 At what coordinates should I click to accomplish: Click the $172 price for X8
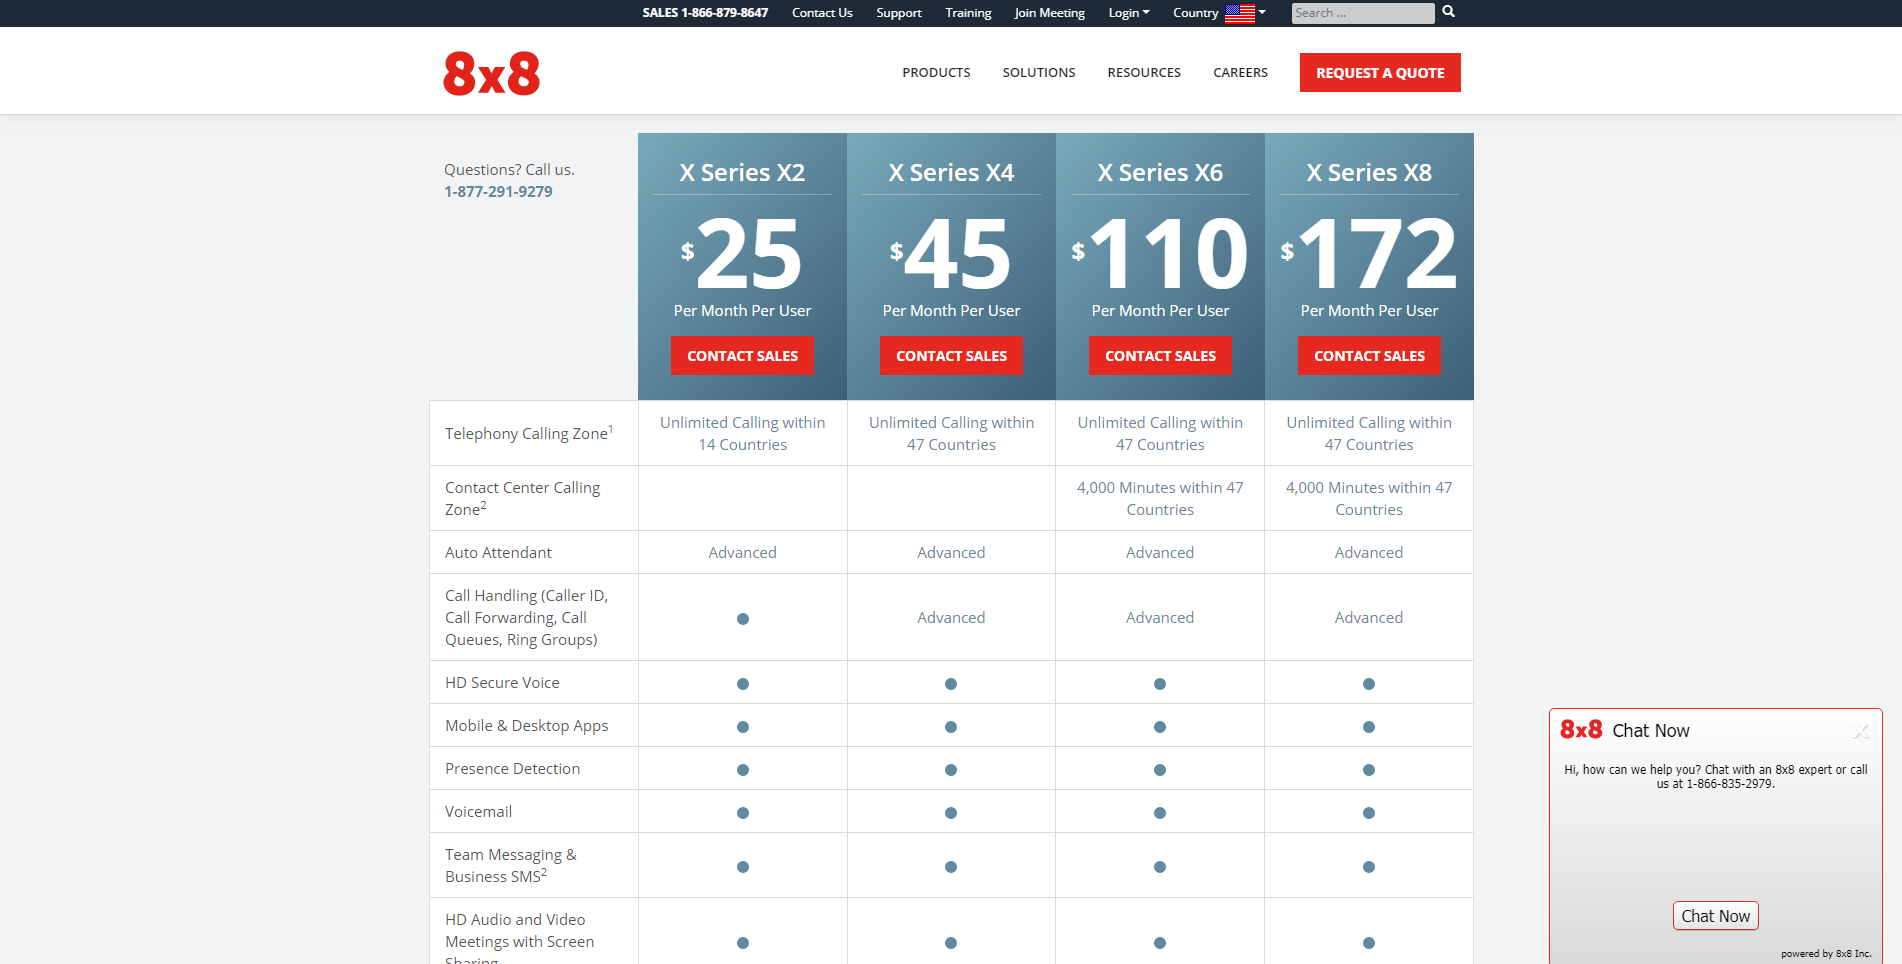click(1369, 254)
